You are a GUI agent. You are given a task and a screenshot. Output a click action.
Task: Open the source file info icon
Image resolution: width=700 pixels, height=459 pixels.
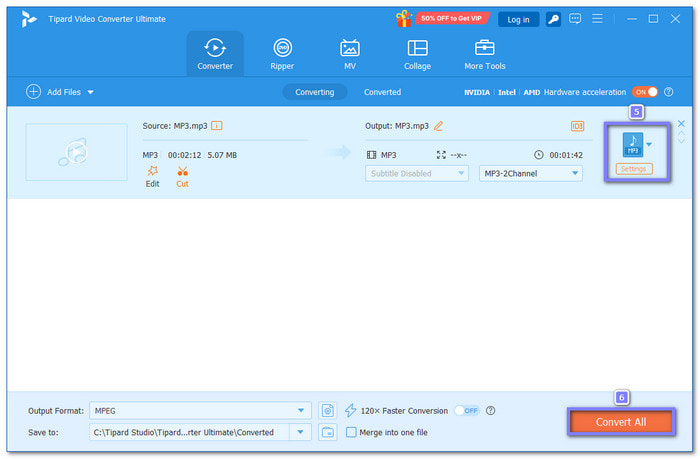[x=216, y=126]
